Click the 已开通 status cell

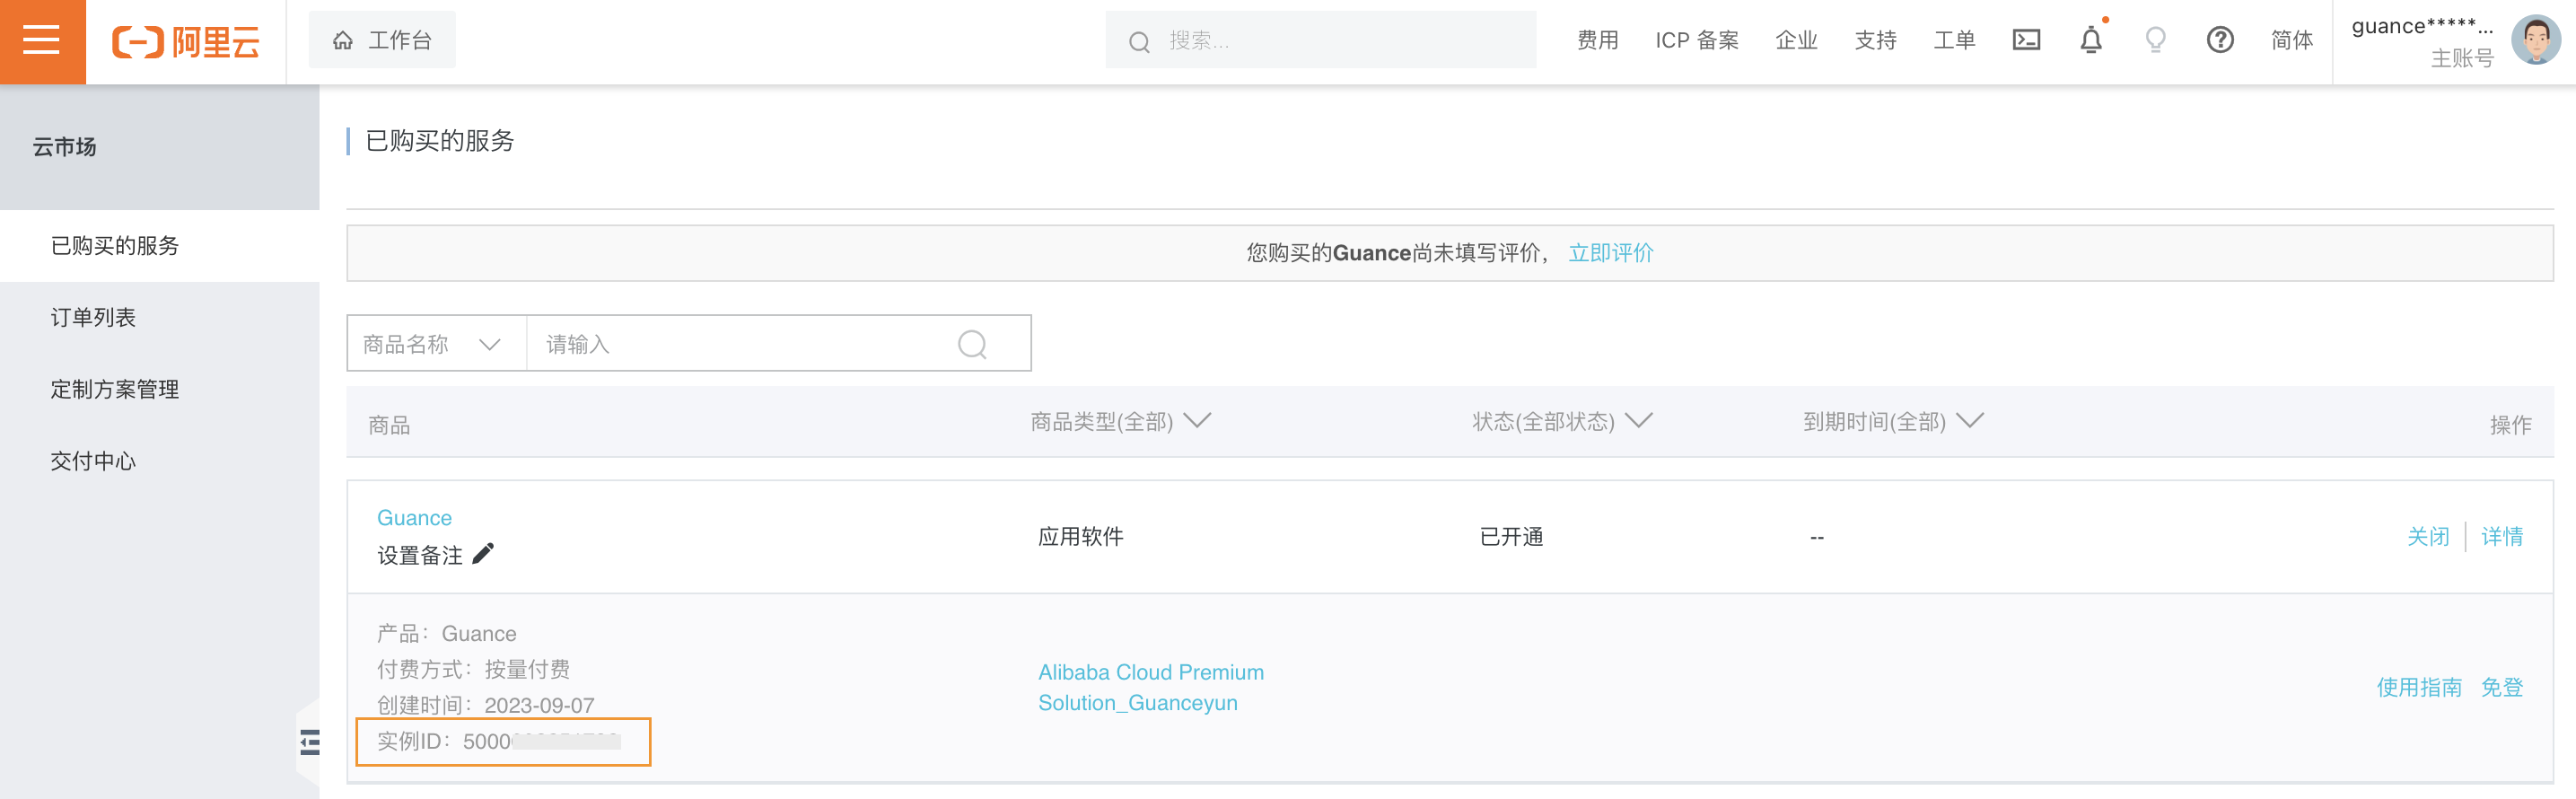(x=1511, y=537)
